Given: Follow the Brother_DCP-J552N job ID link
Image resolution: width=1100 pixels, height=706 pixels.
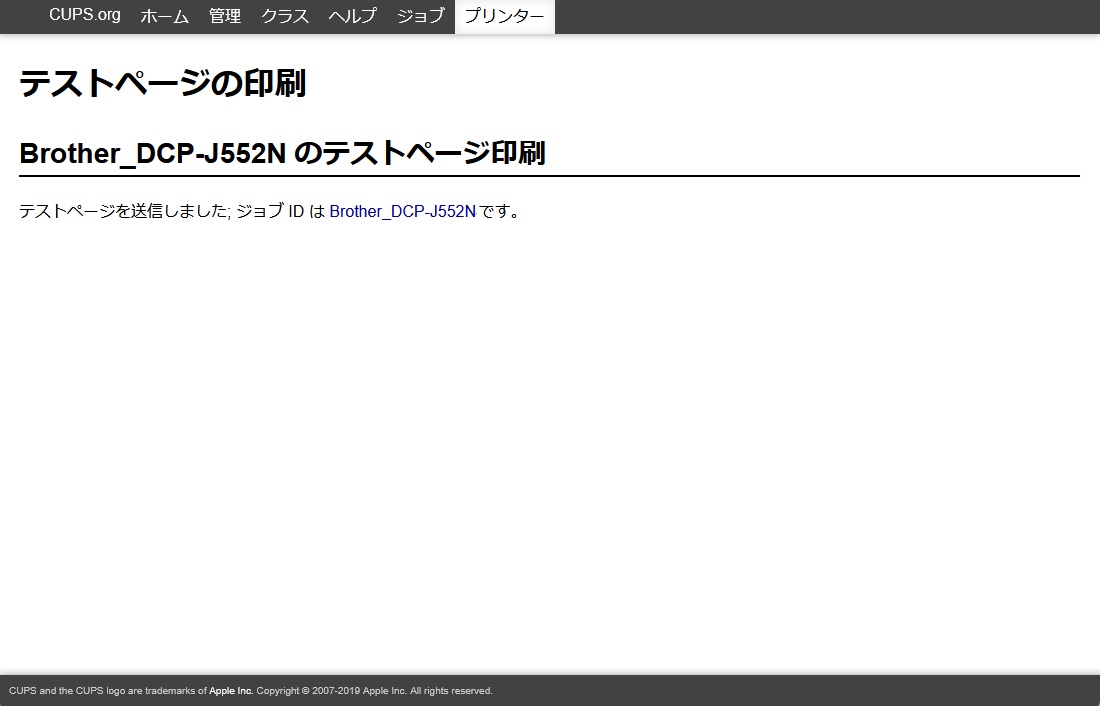Looking at the screenshot, I should [x=403, y=211].
